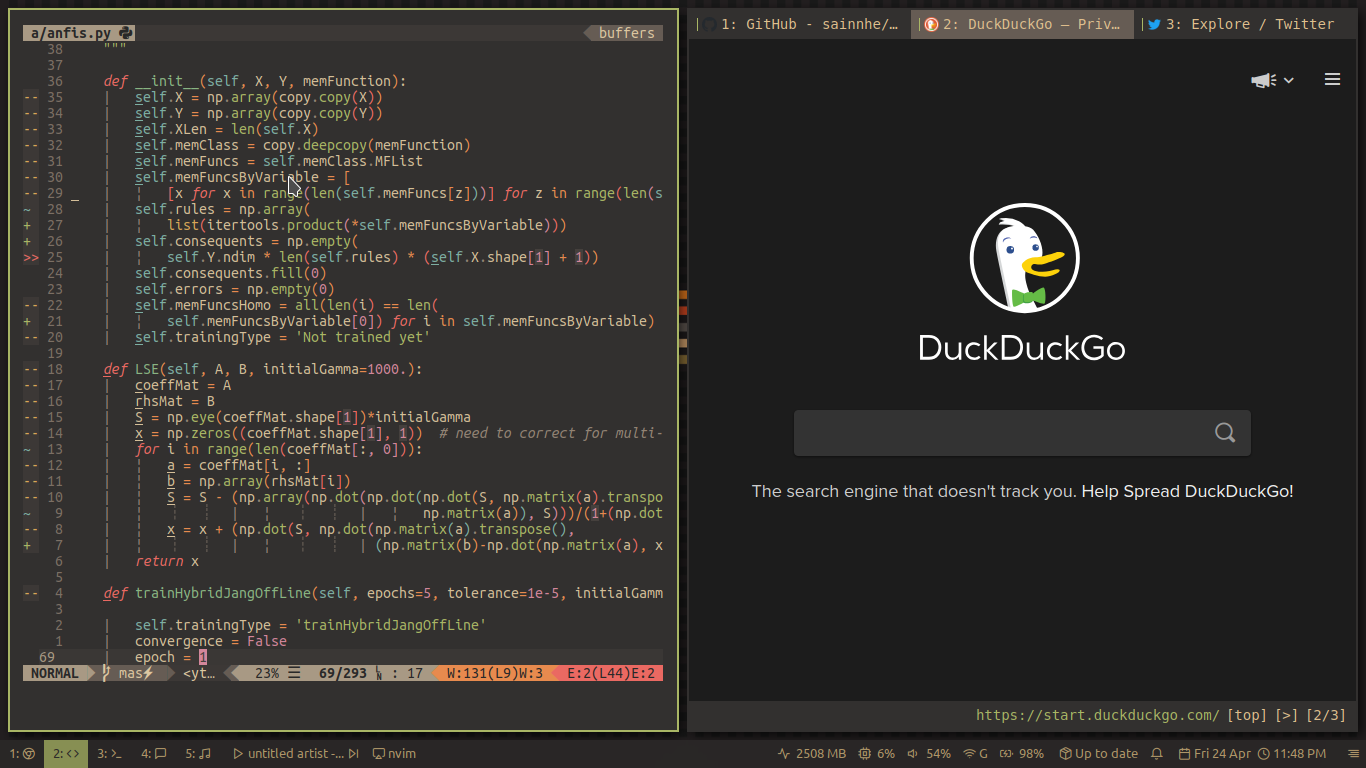Click the [2/3] tab counter in browser
This screenshot has width=1366, height=768.
pyautogui.click(x=1325, y=715)
